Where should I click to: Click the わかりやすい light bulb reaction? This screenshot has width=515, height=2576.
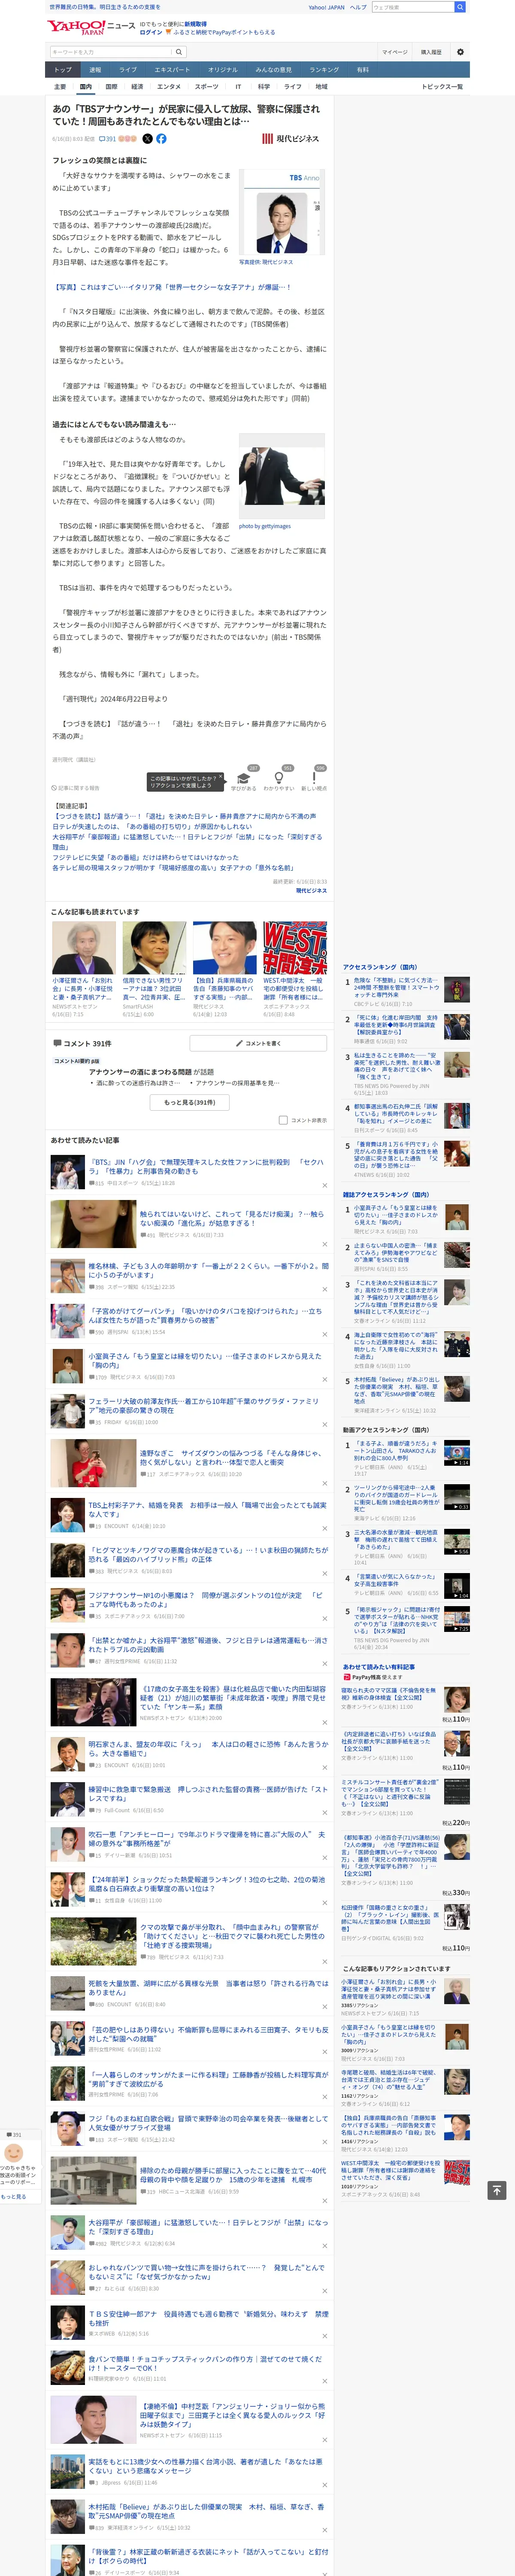279,779
